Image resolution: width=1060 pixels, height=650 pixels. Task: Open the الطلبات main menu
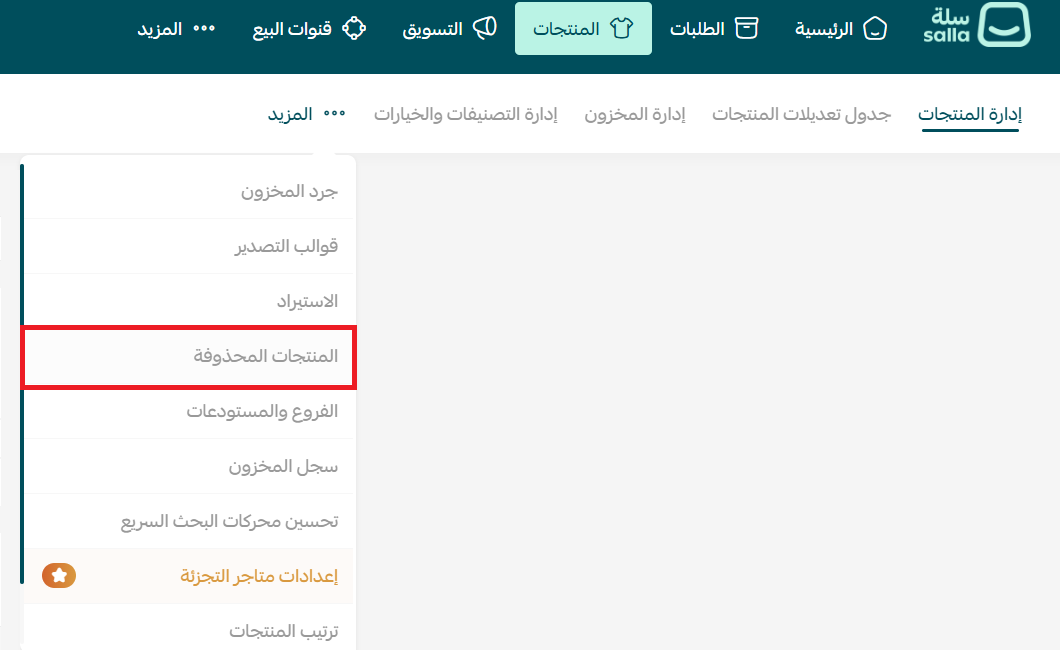713,28
